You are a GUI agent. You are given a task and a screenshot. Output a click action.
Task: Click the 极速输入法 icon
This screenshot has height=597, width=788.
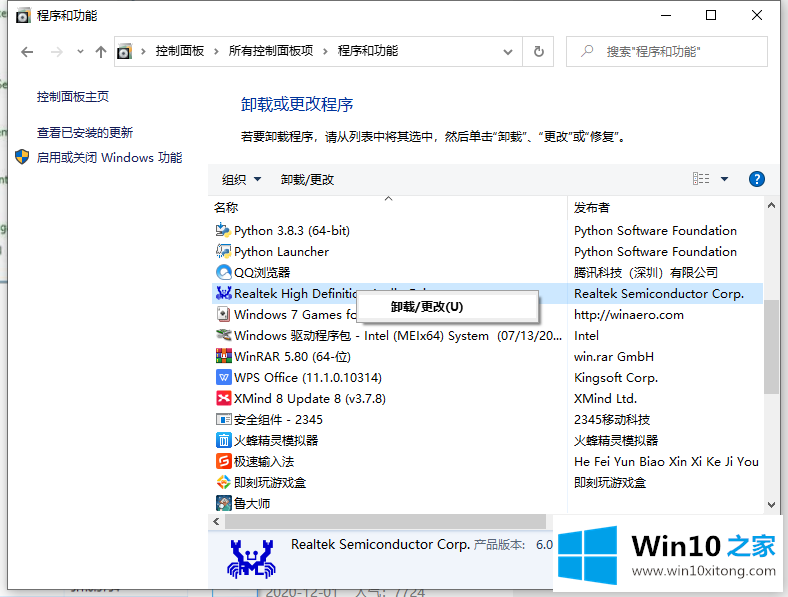click(x=223, y=461)
